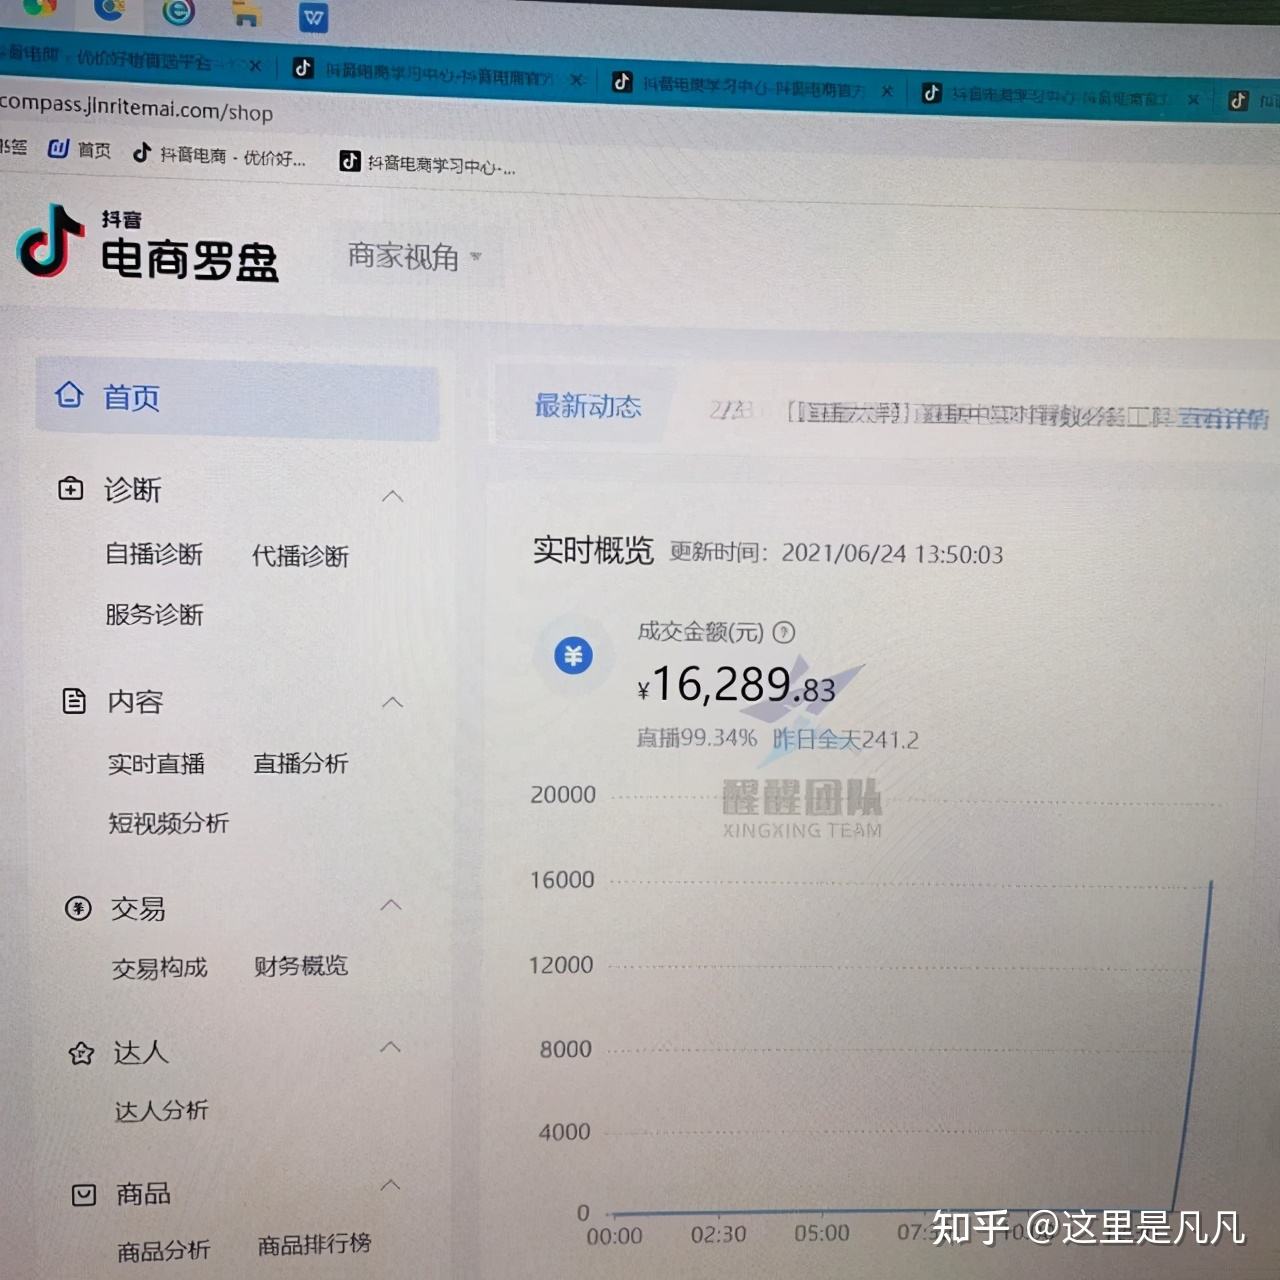The width and height of the screenshot is (1280, 1280).
Task: Click the 直播99.34% figure
Action: pyautogui.click(x=697, y=738)
